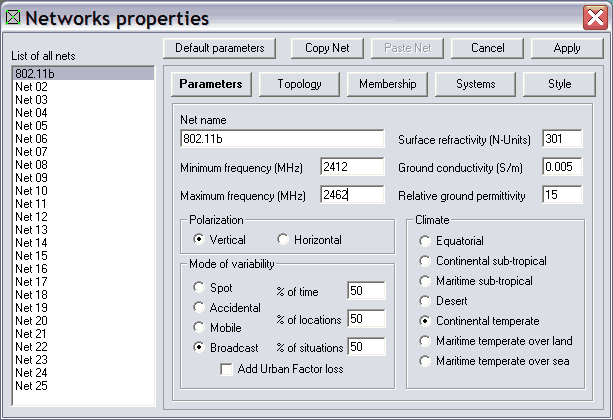Viewport: 613px width, 420px height.
Task: Apply the network settings
Action: pyautogui.click(x=567, y=48)
